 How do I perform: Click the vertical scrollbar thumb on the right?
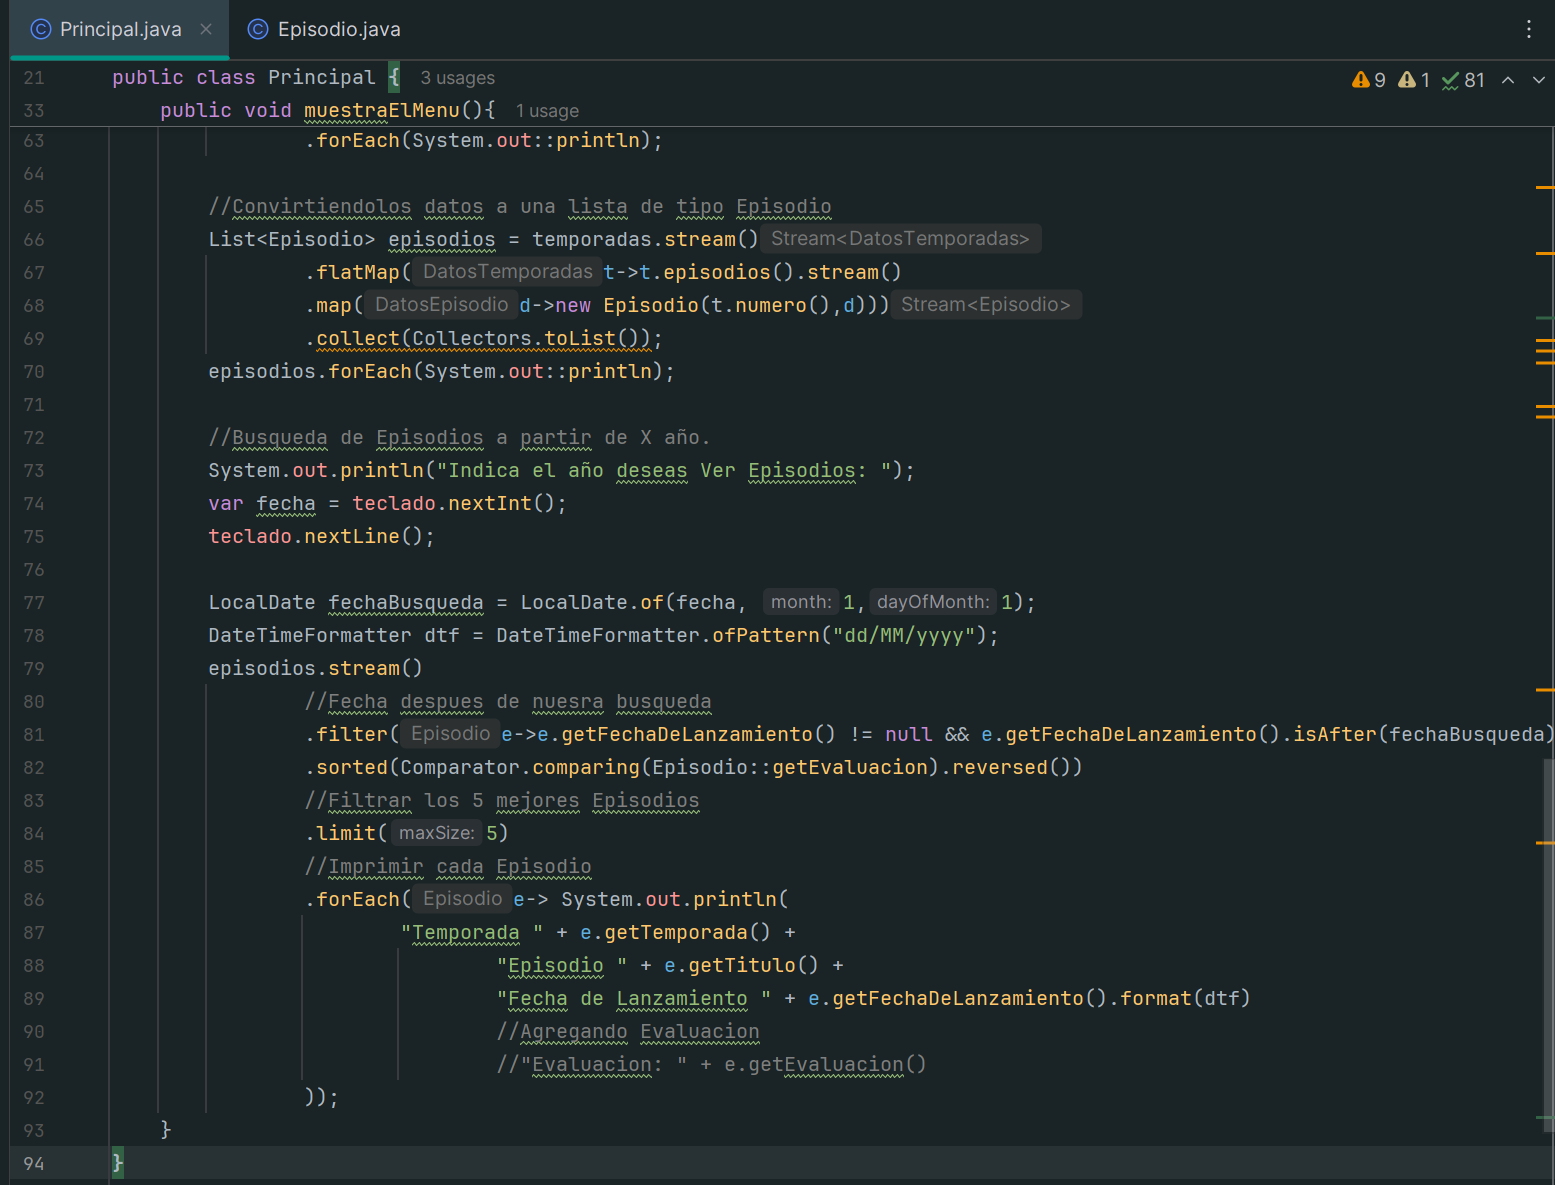(x=1548, y=945)
